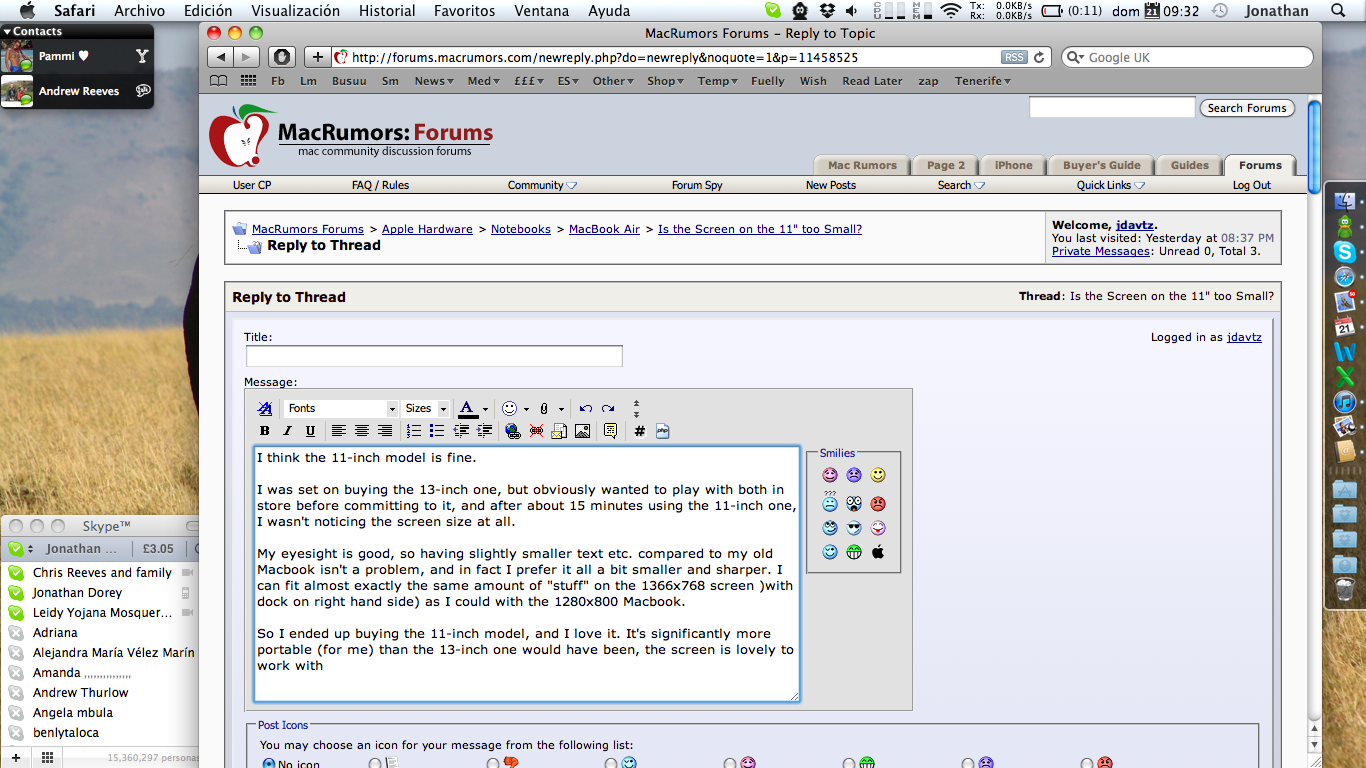1366x768 pixels.
Task: Wrap text in PHP tags icon
Action: (x=662, y=431)
